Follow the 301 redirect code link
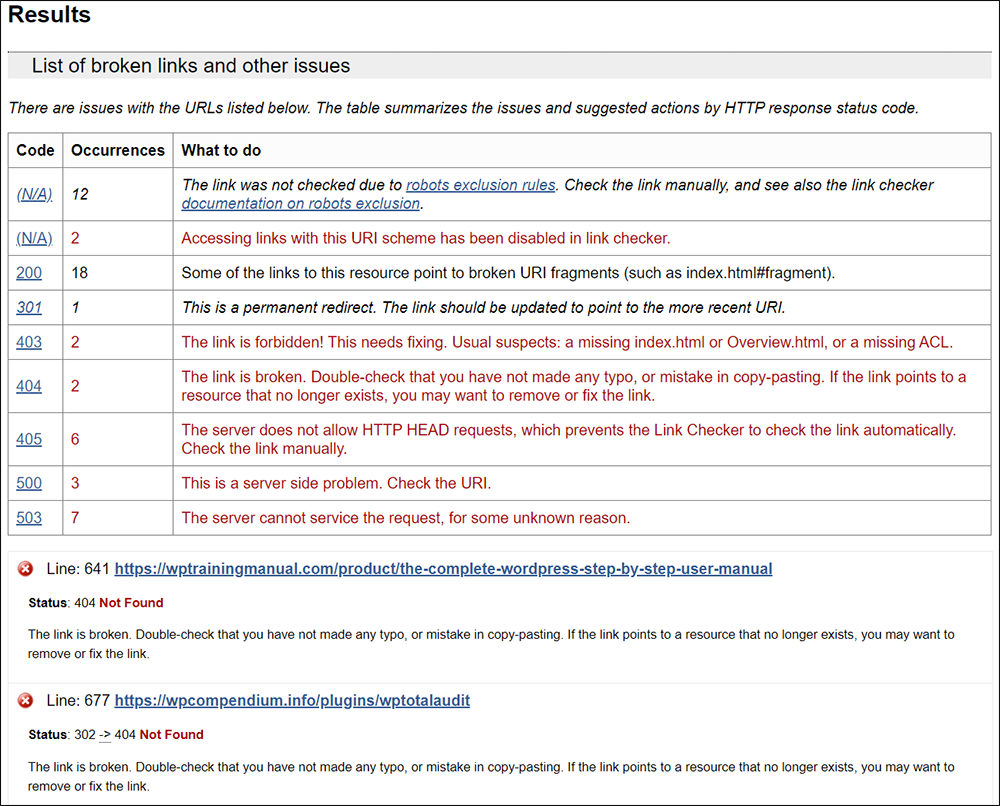 (x=29, y=307)
